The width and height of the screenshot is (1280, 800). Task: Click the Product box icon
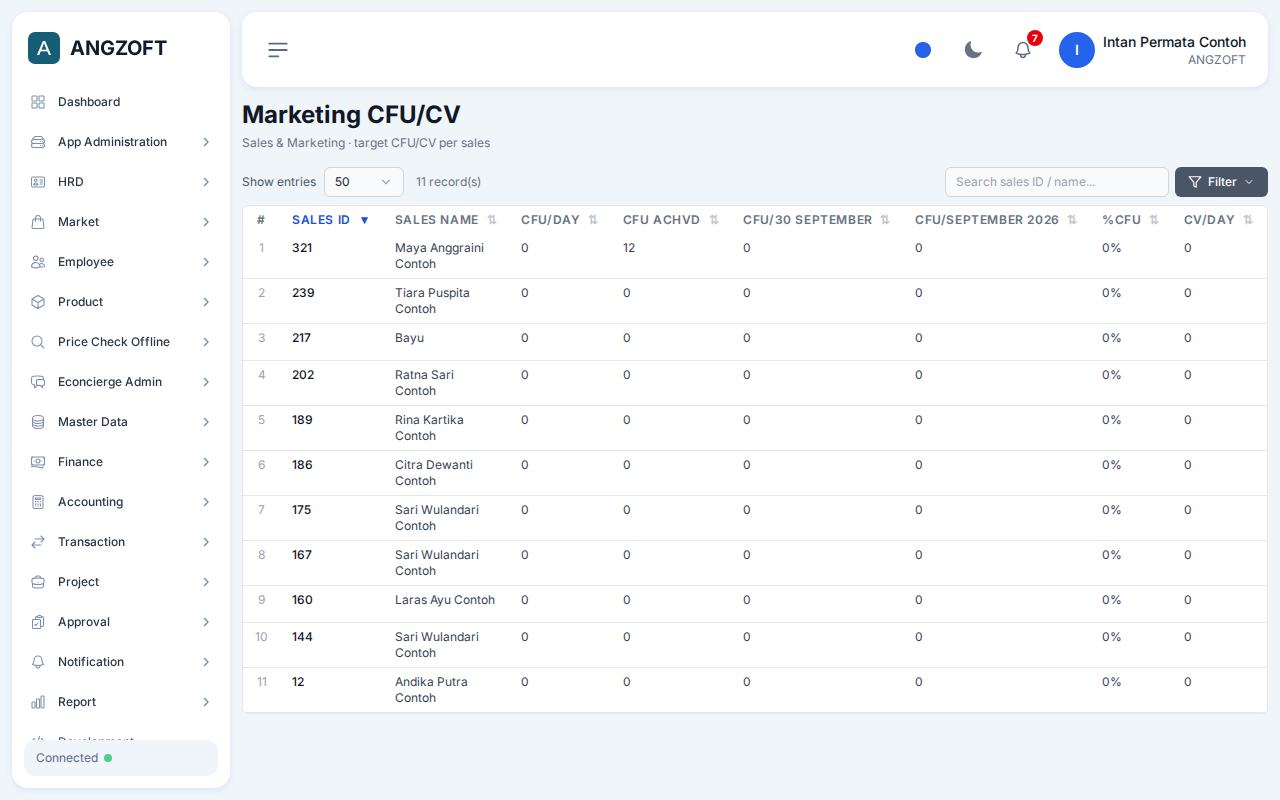click(38, 302)
